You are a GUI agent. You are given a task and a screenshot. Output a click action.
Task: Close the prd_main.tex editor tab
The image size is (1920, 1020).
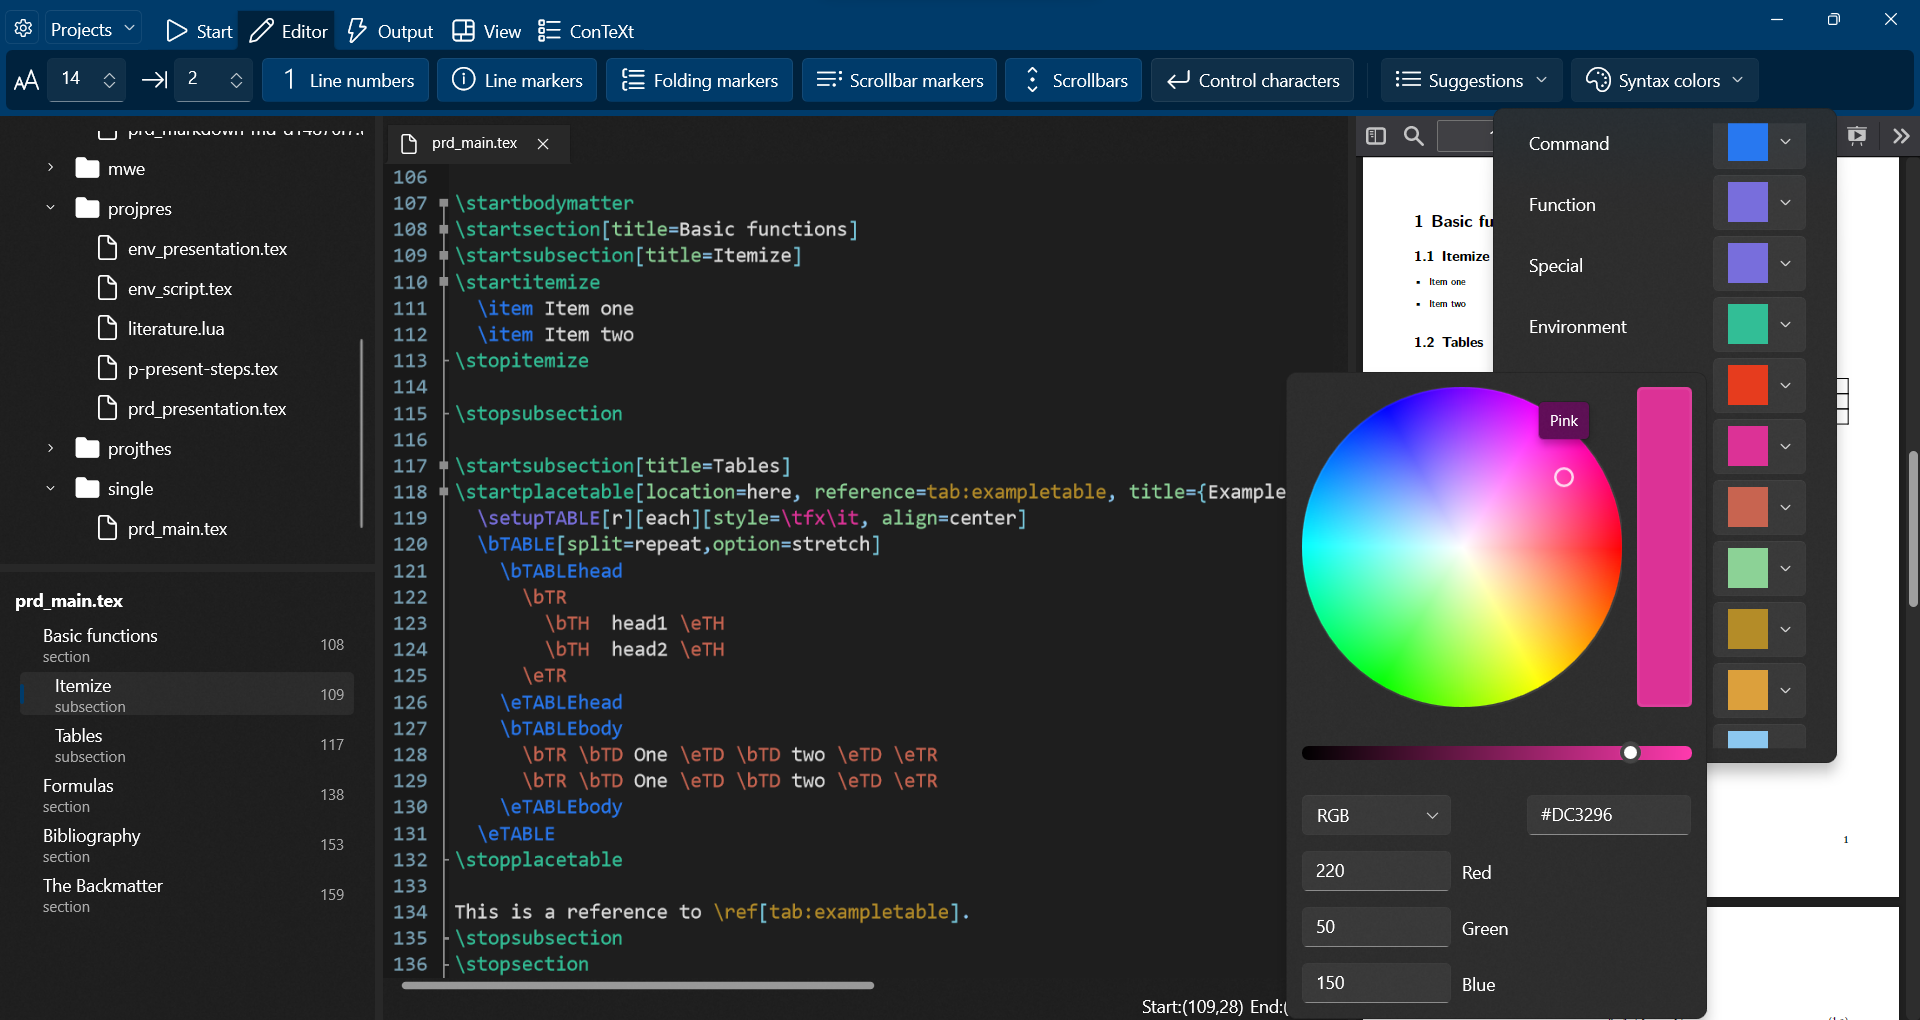tap(543, 144)
